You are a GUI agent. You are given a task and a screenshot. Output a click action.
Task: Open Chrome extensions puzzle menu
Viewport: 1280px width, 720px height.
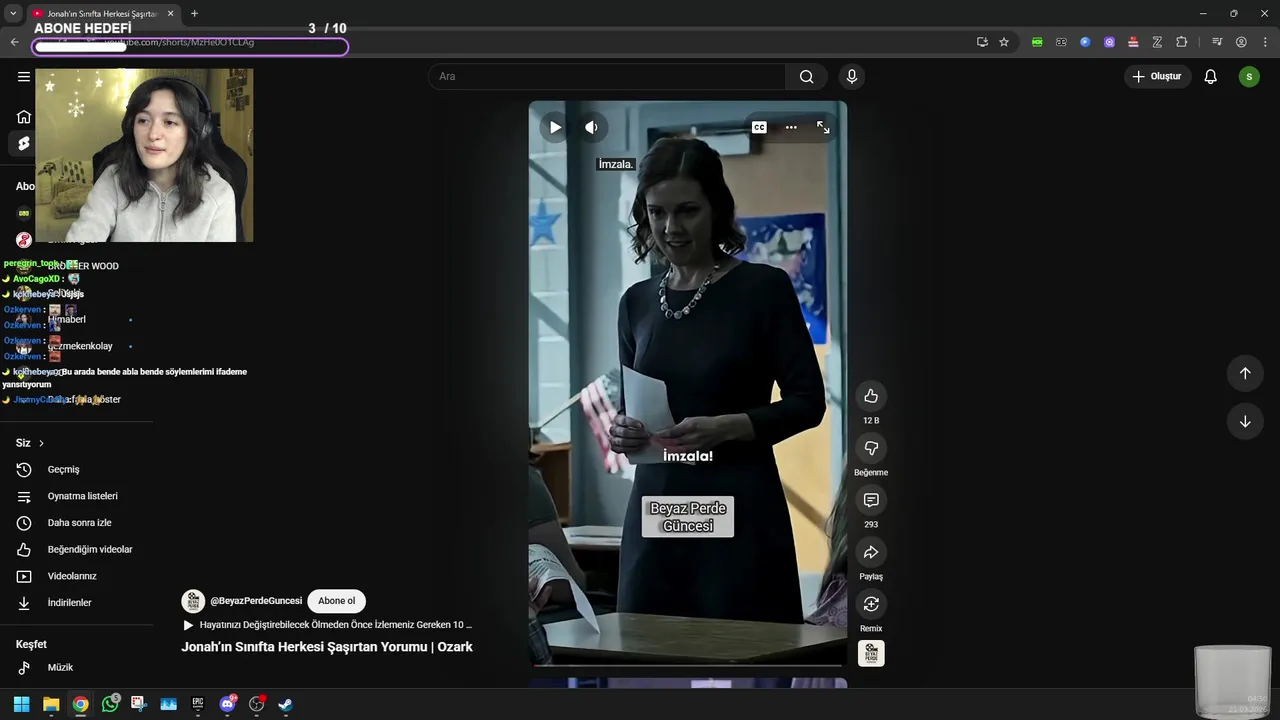click(1181, 42)
